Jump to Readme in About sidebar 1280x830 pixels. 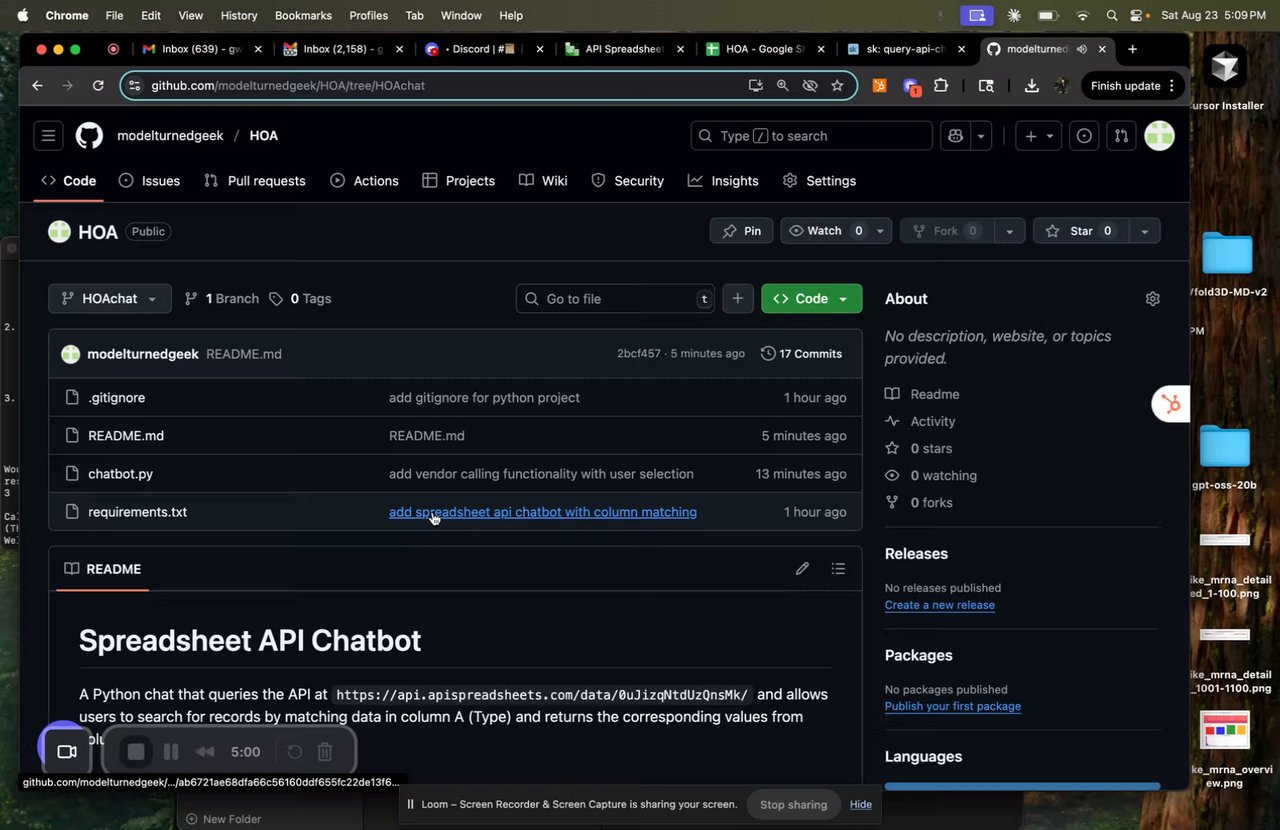(922, 395)
